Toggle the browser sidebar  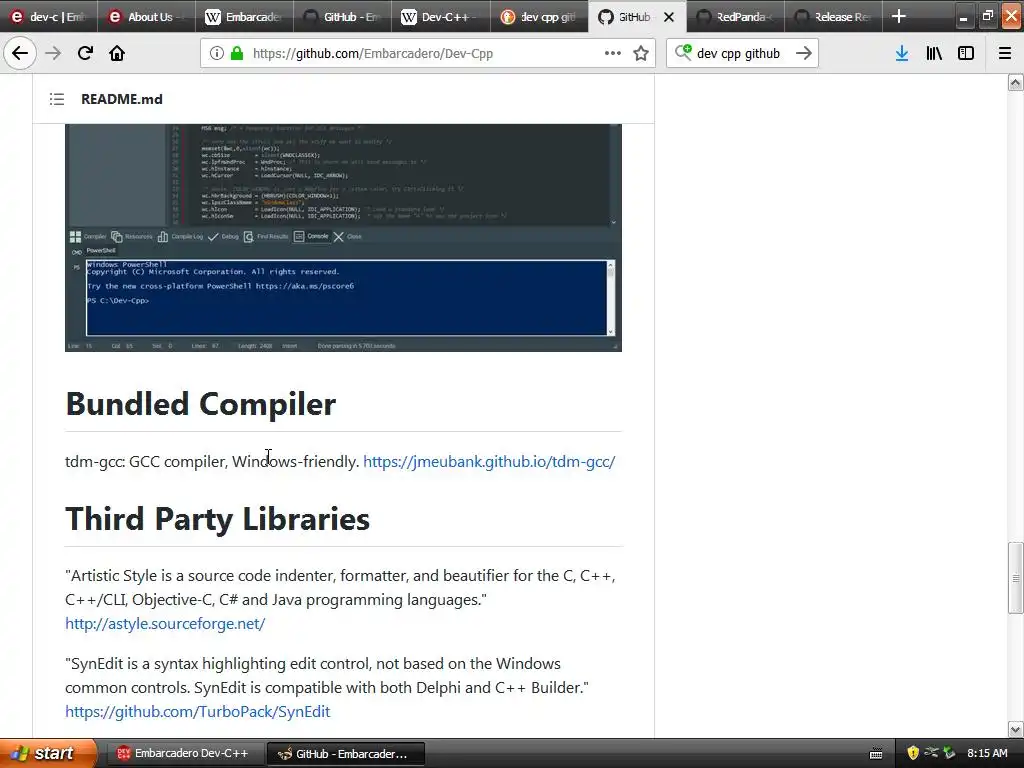966,54
